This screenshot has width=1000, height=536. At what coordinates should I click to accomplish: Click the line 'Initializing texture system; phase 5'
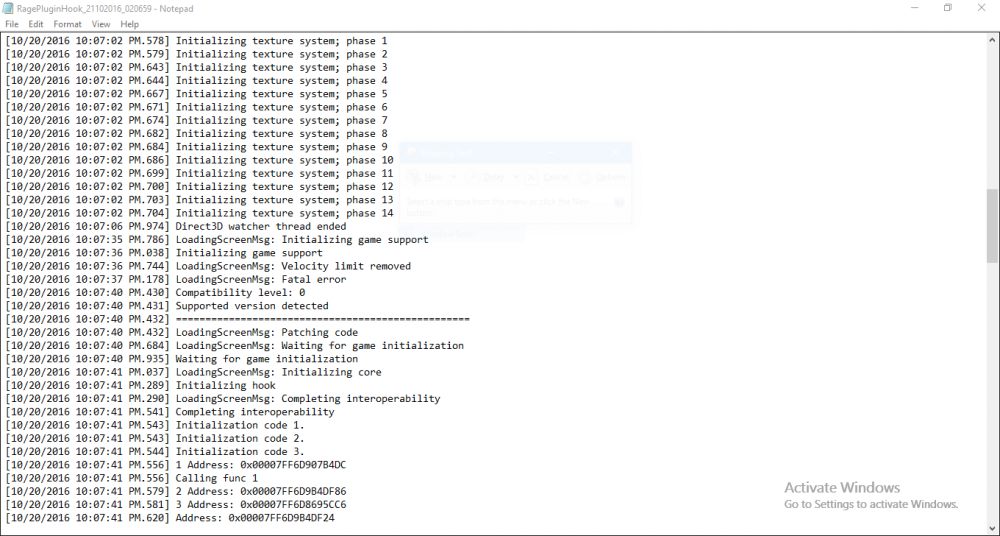tap(196, 94)
